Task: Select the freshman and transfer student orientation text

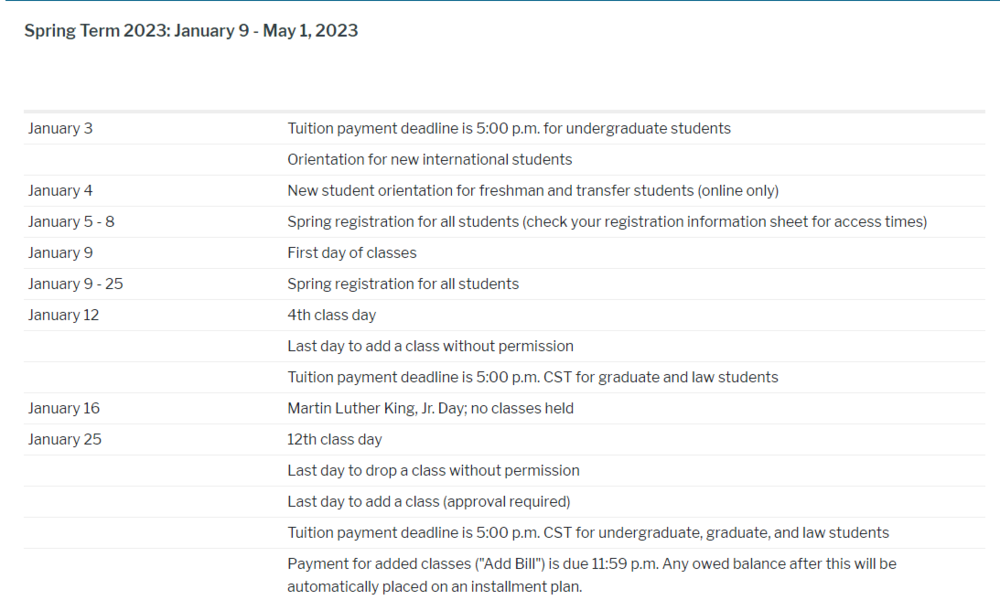Action: (532, 190)
